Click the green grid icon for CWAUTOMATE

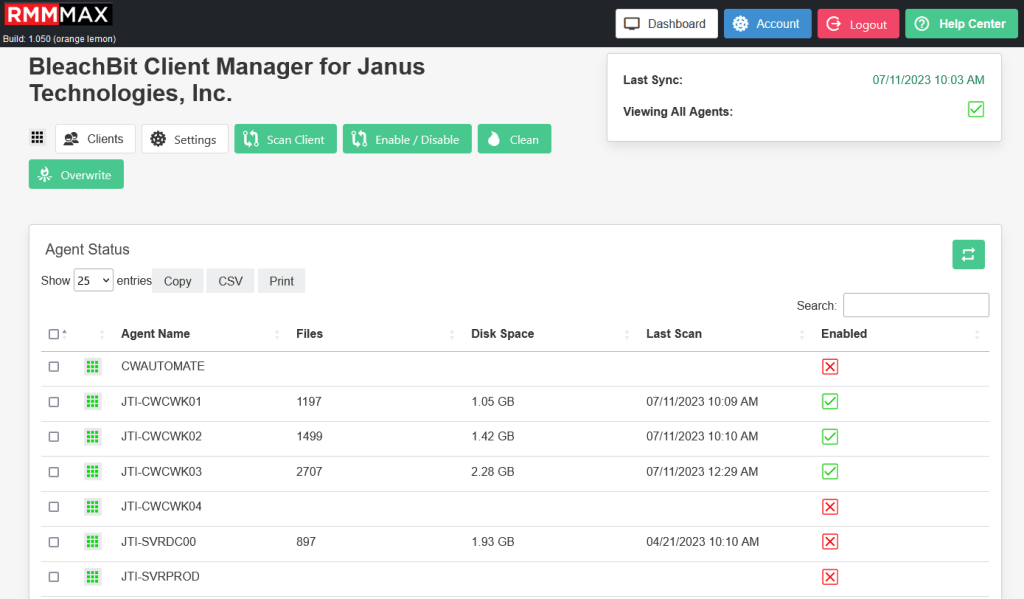point(93,366)
